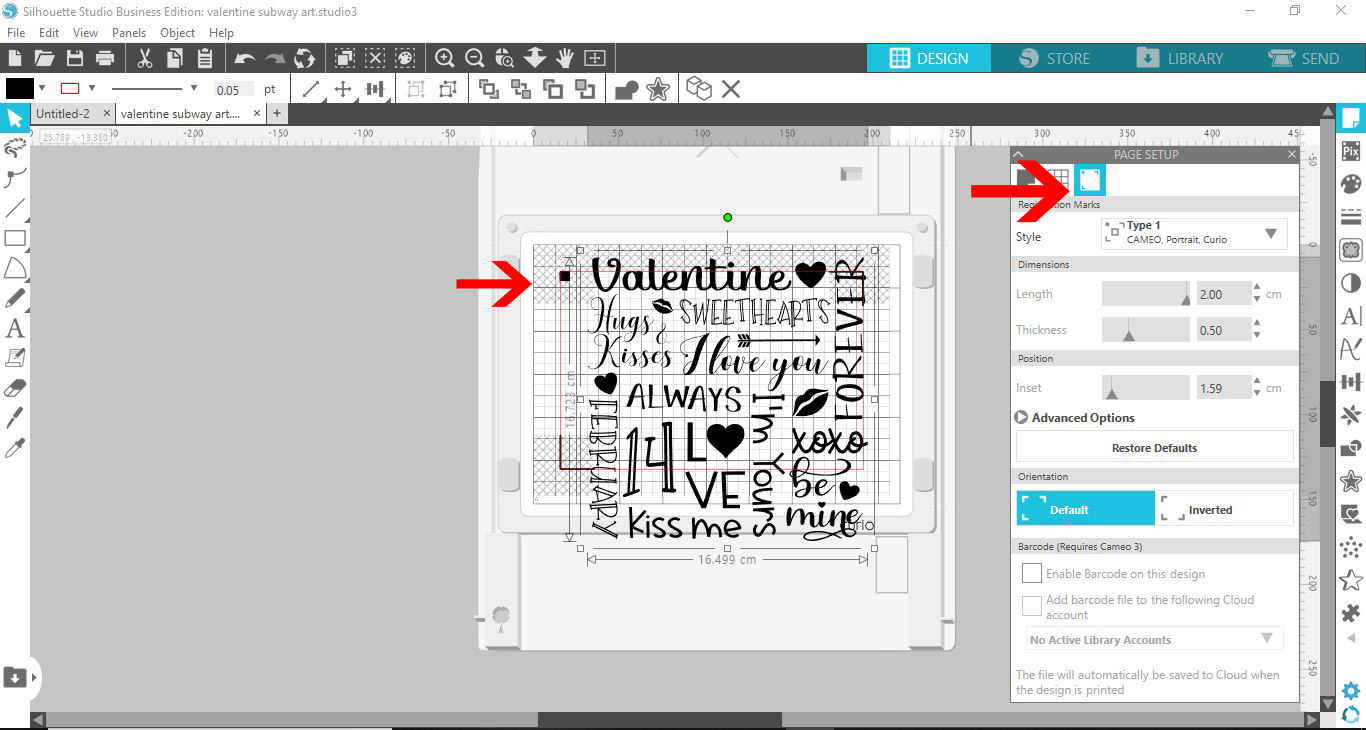Undo the last action

(245, 58)
